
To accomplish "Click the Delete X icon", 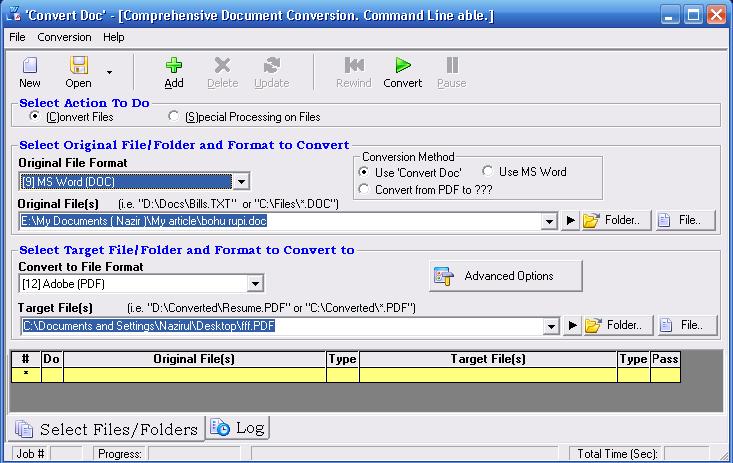I will pyautogui.click(x=223, y=65).
